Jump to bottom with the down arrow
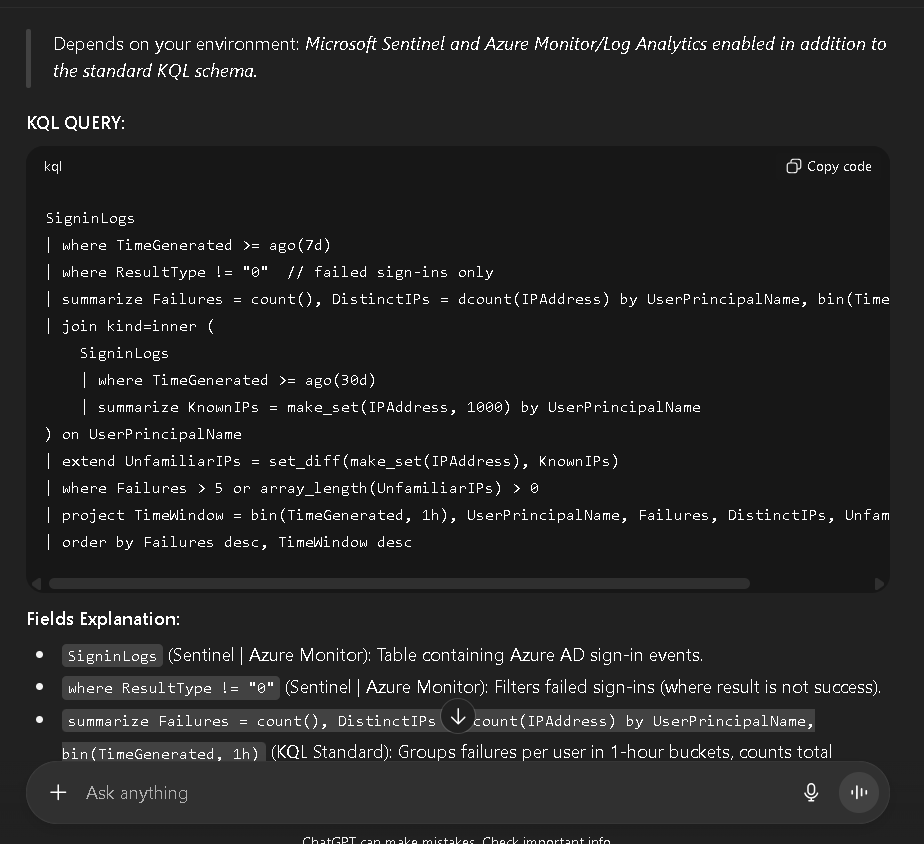Image resolution: width=924 pixels, height=844 pixels. (x=458, y=717)
